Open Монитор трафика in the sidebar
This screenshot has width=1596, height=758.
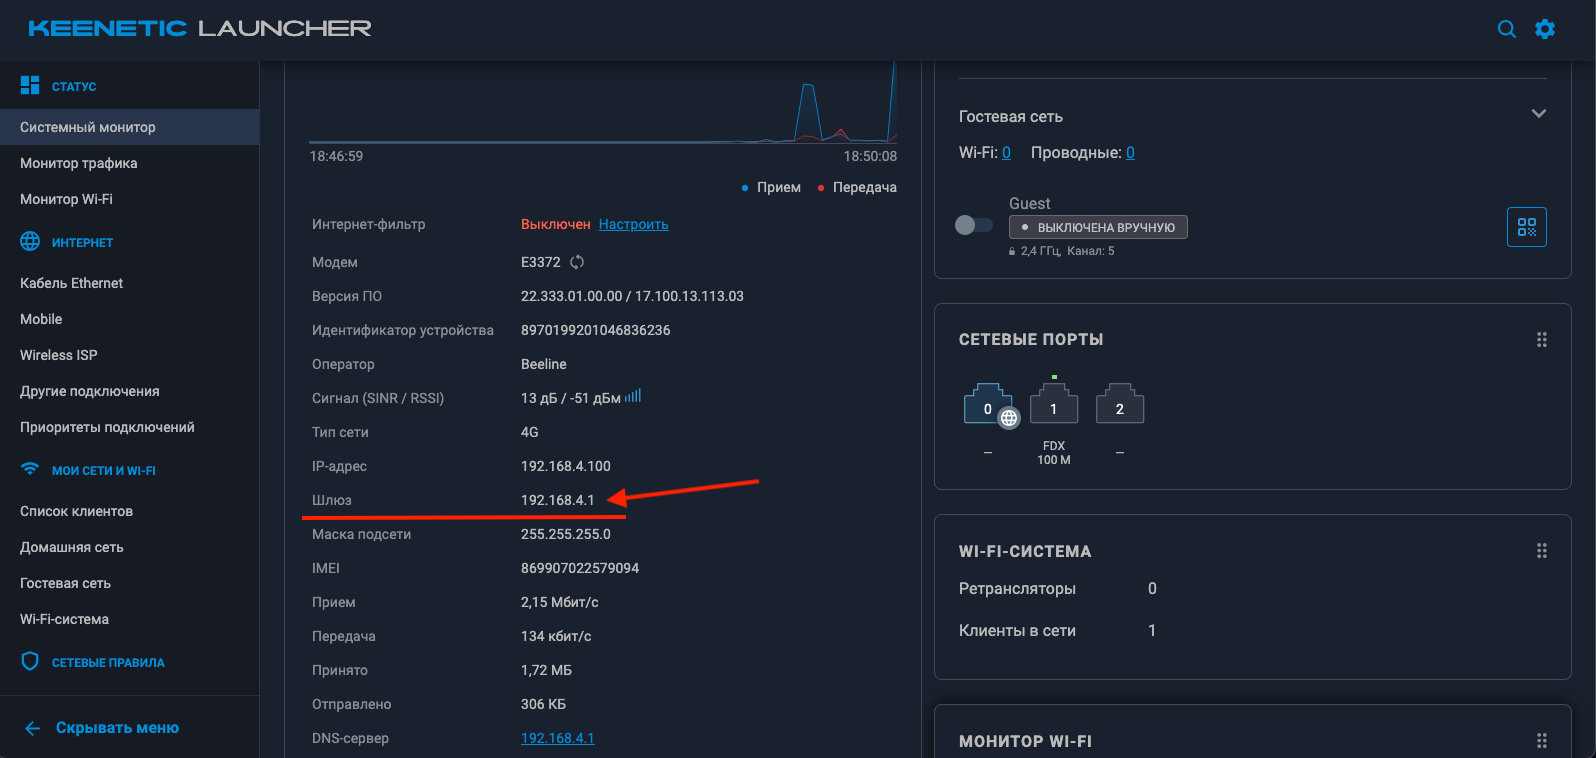(x=79, y=163)
